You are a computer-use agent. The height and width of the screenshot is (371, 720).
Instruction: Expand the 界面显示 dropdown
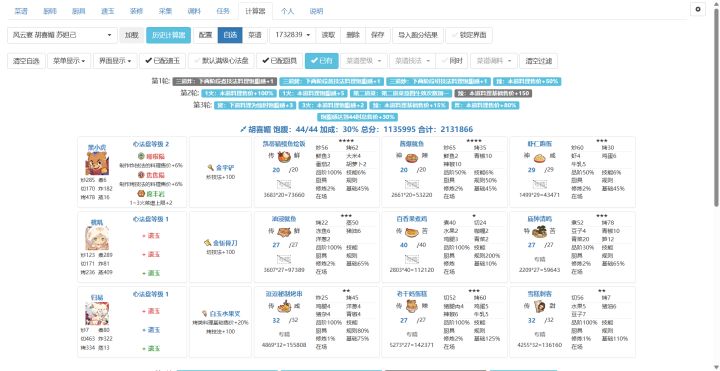pyautogui.click(x=115, y=61)
